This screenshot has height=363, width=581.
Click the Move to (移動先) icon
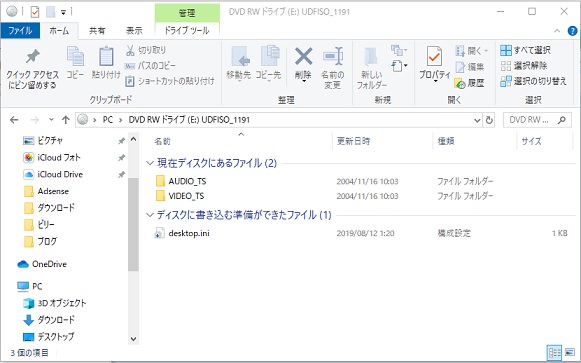click(239, 56)
